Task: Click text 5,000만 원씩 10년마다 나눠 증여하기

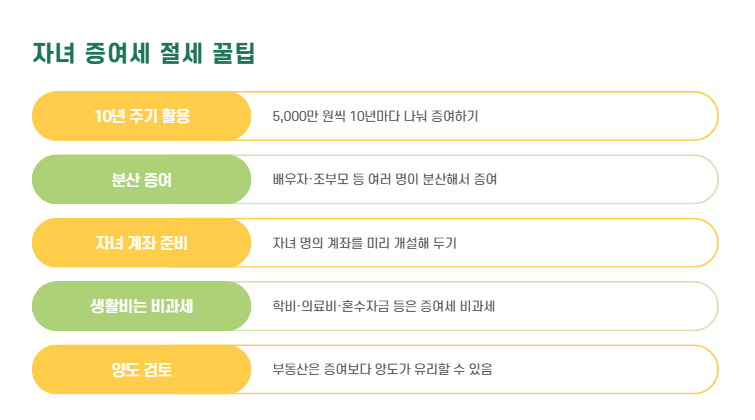Action: pyautogui.click(x=375, y=116)
